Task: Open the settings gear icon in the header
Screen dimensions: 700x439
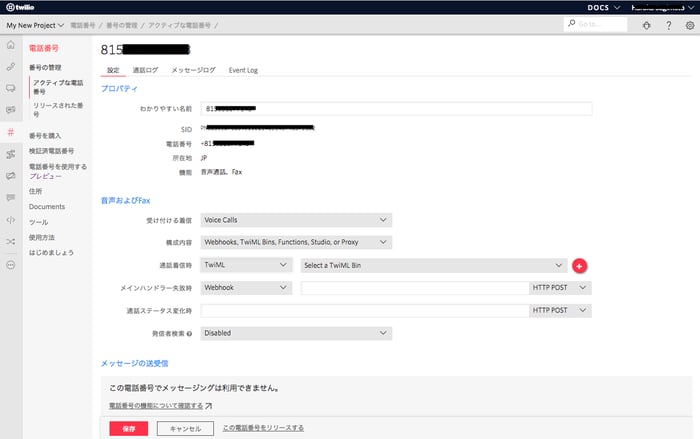Action: click(690, 25)
